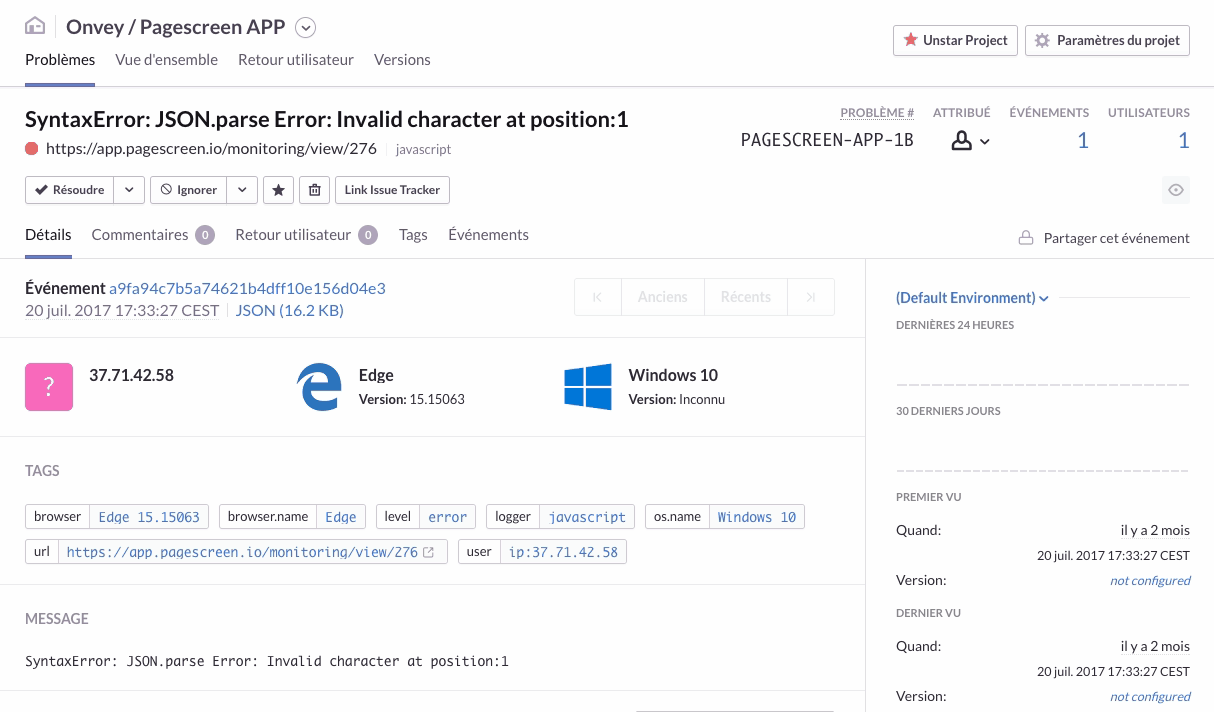Click the Edge browser logo
This screenshot has height=712, width=1214.
(319, 387)
